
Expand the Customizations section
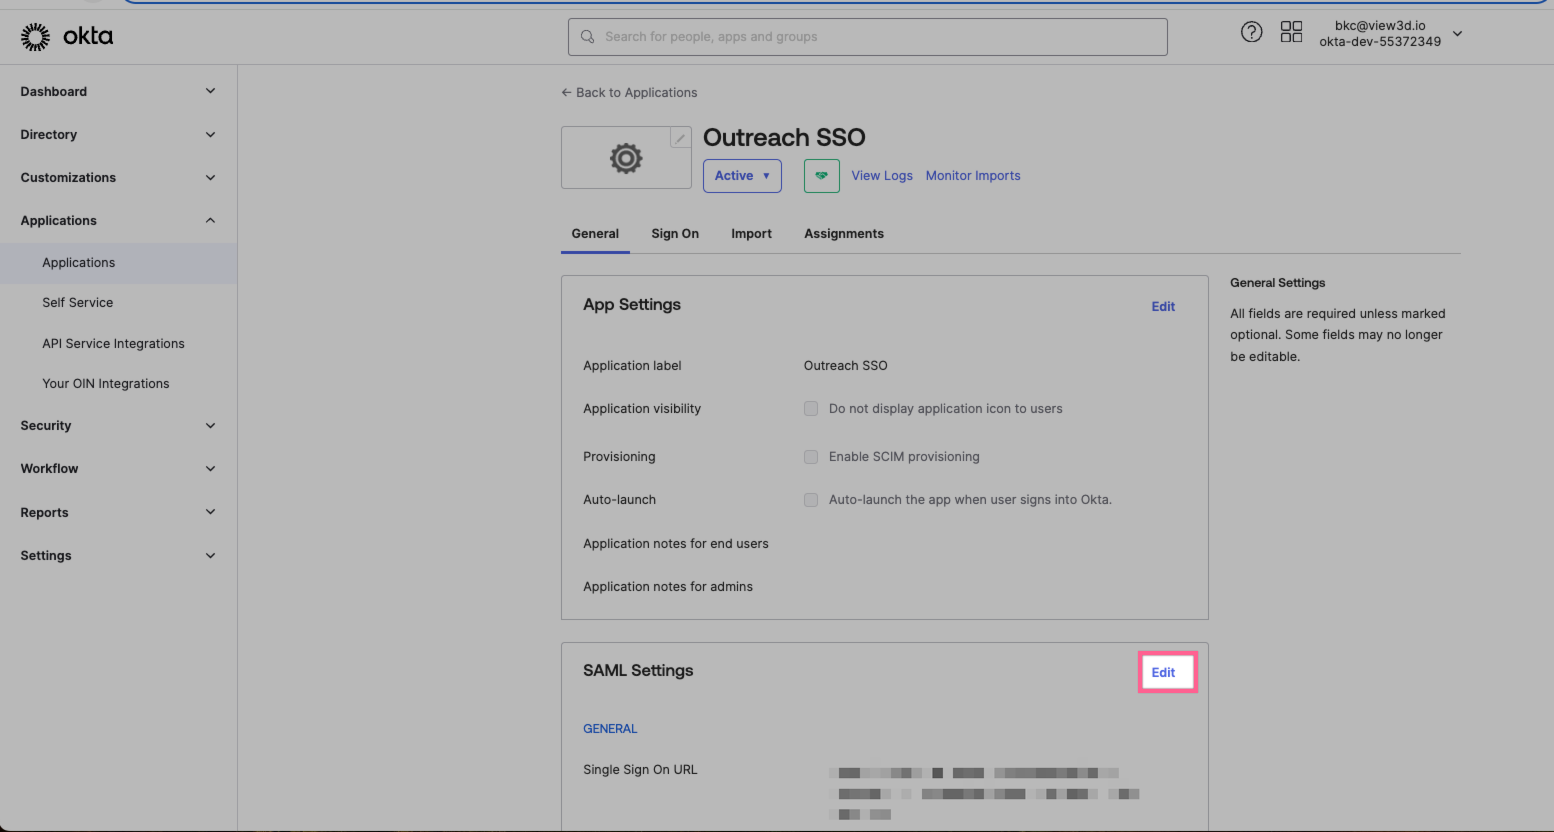[118, 178]
